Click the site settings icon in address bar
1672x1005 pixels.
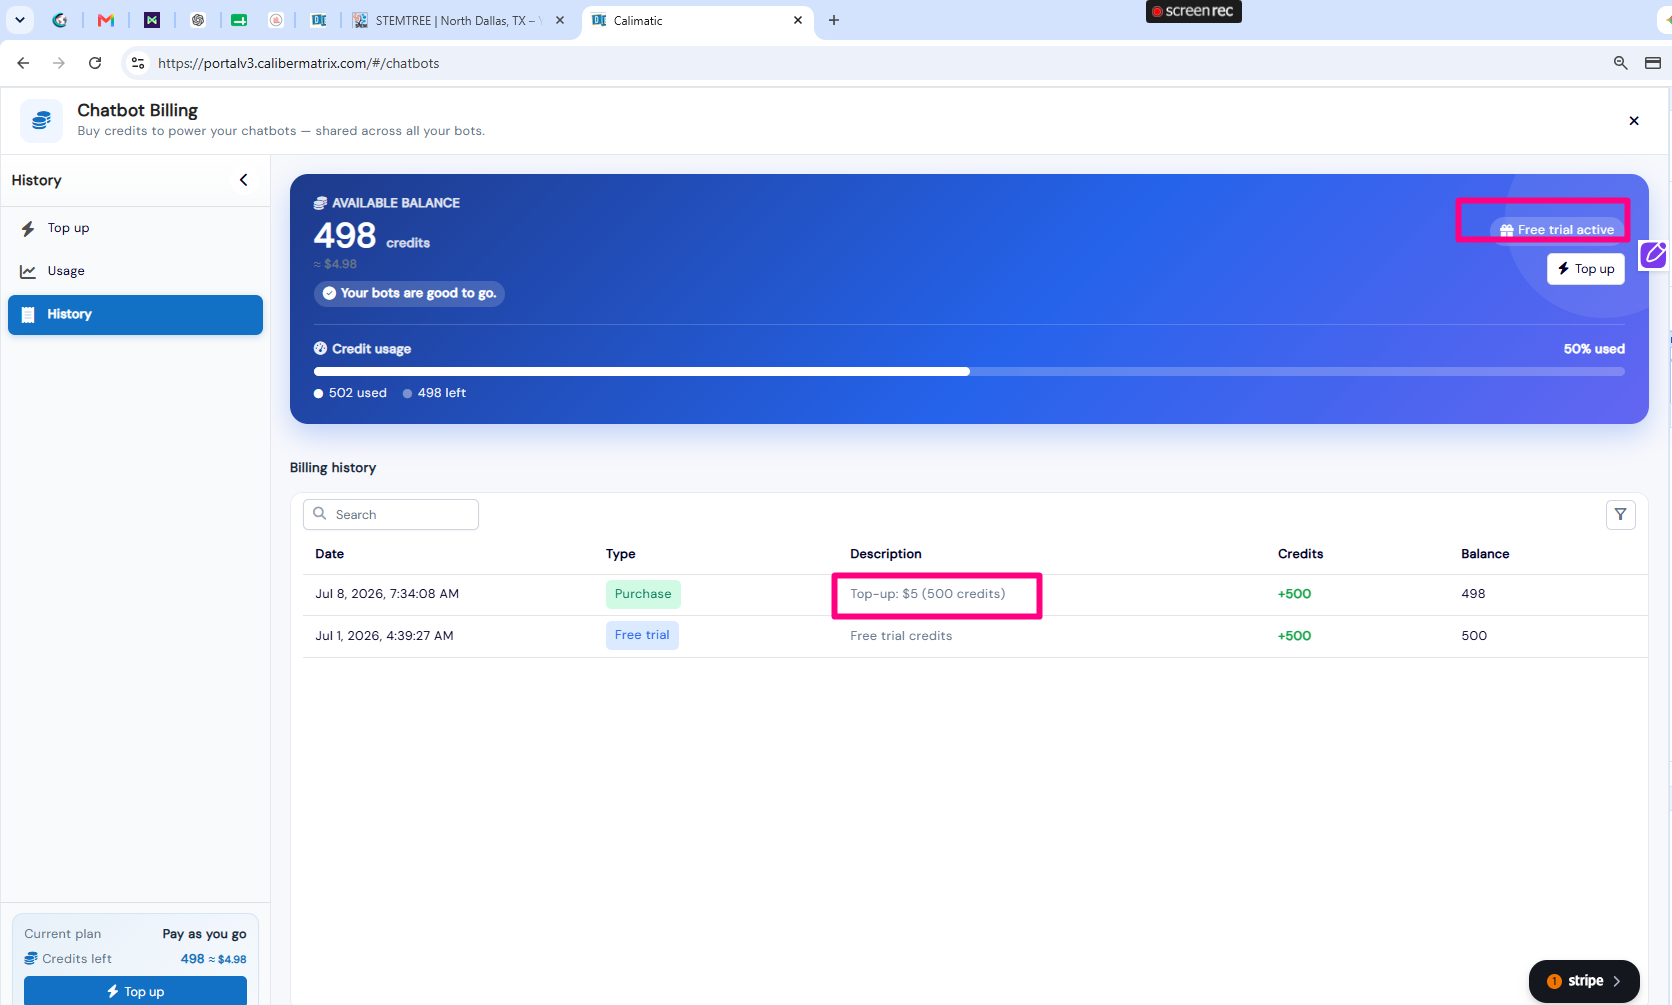click(x=138, y=63)
